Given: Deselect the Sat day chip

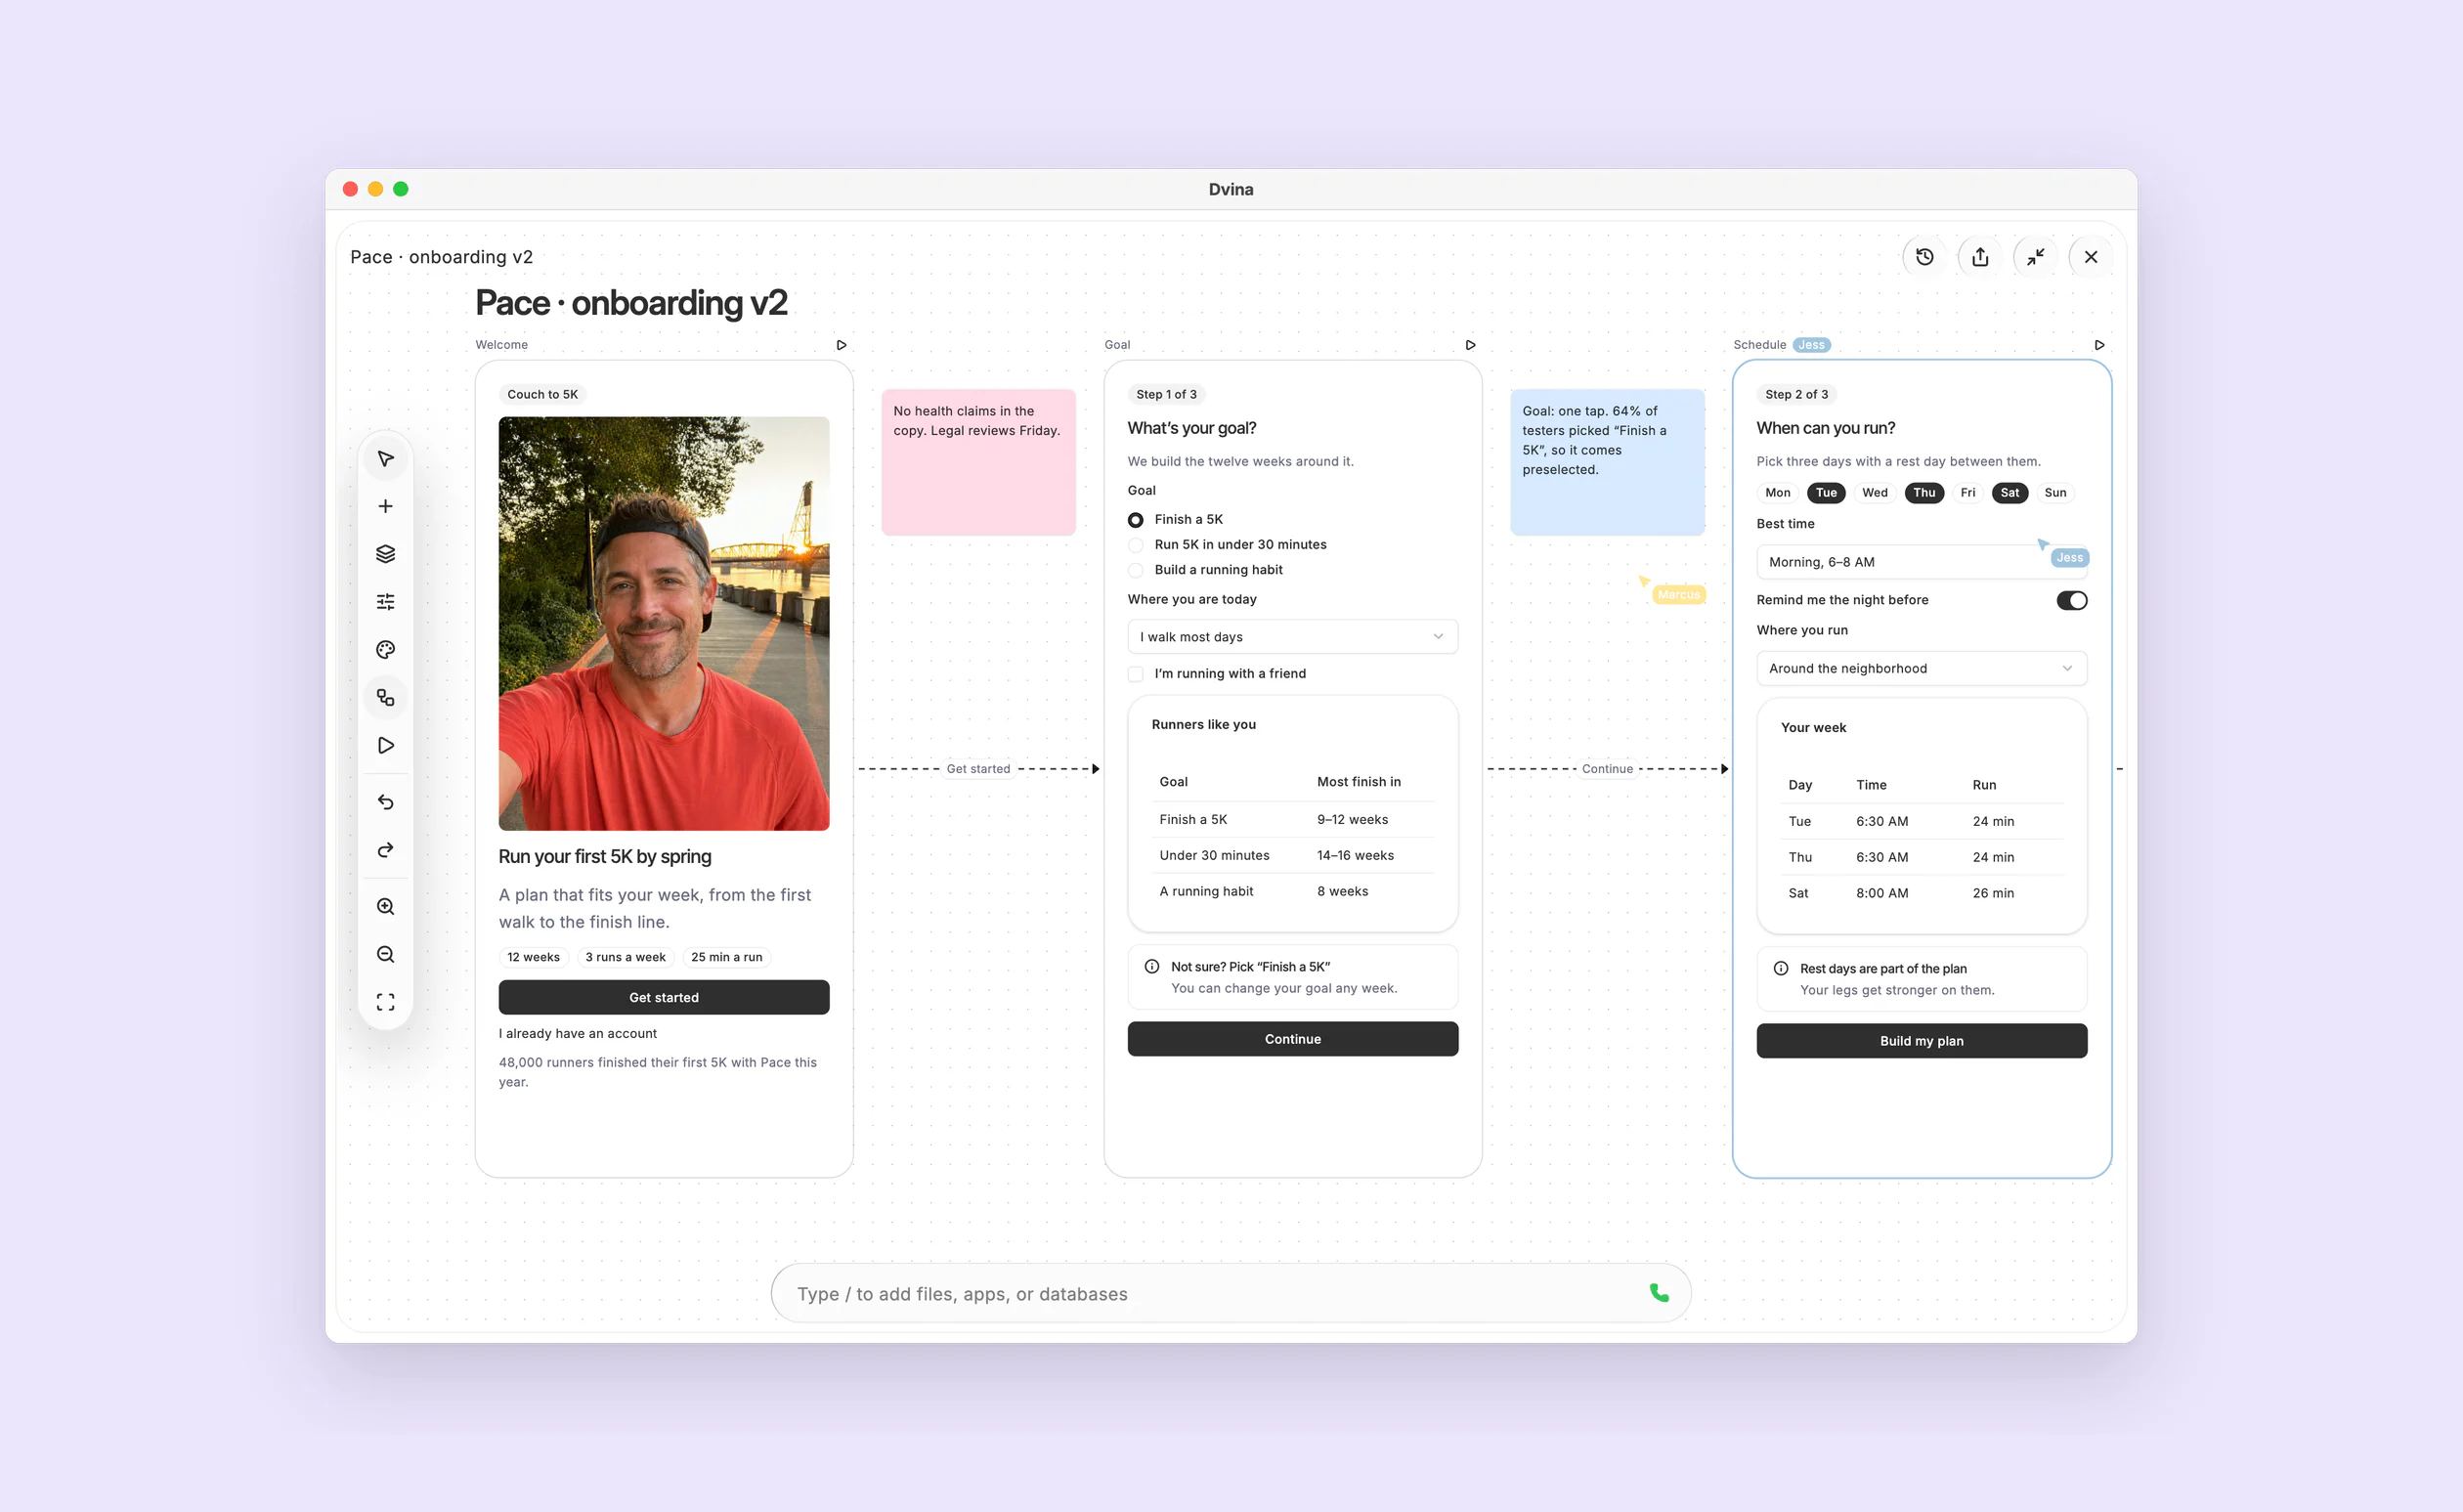Looking at the screenshot, I should coord(2009,493).
